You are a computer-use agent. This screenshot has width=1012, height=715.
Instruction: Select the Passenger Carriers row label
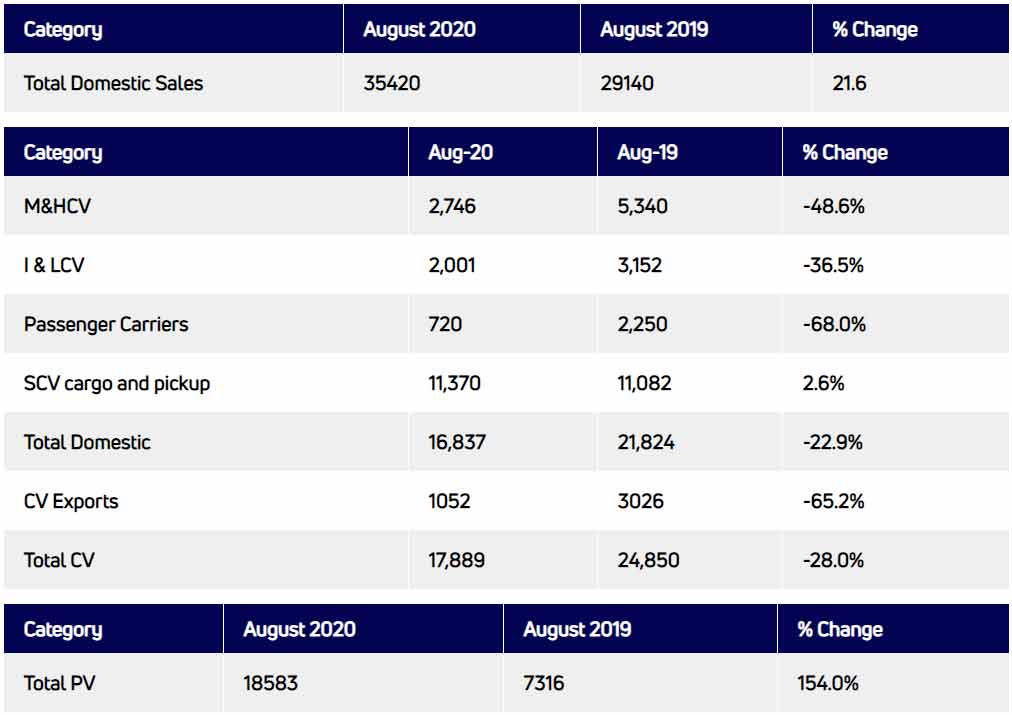106,324
